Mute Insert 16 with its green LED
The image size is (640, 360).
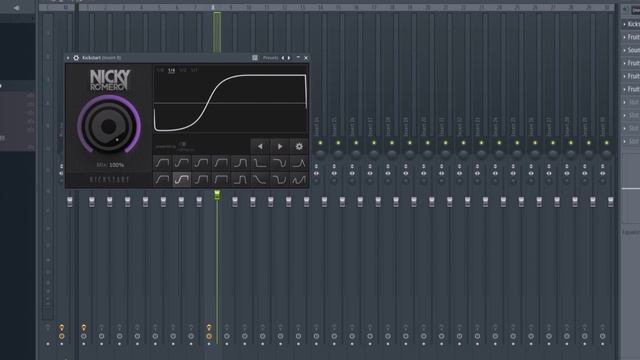(x=356, y=143)
